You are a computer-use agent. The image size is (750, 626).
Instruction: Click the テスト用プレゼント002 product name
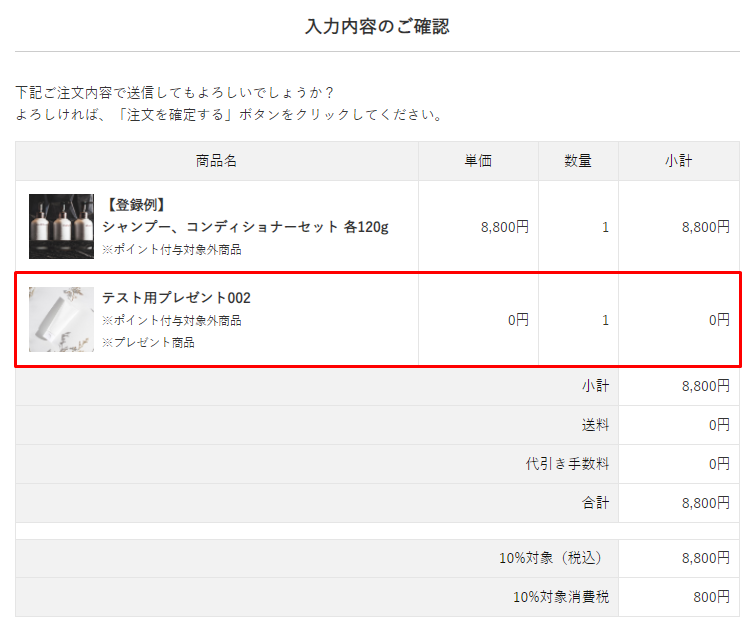point(176,298)
